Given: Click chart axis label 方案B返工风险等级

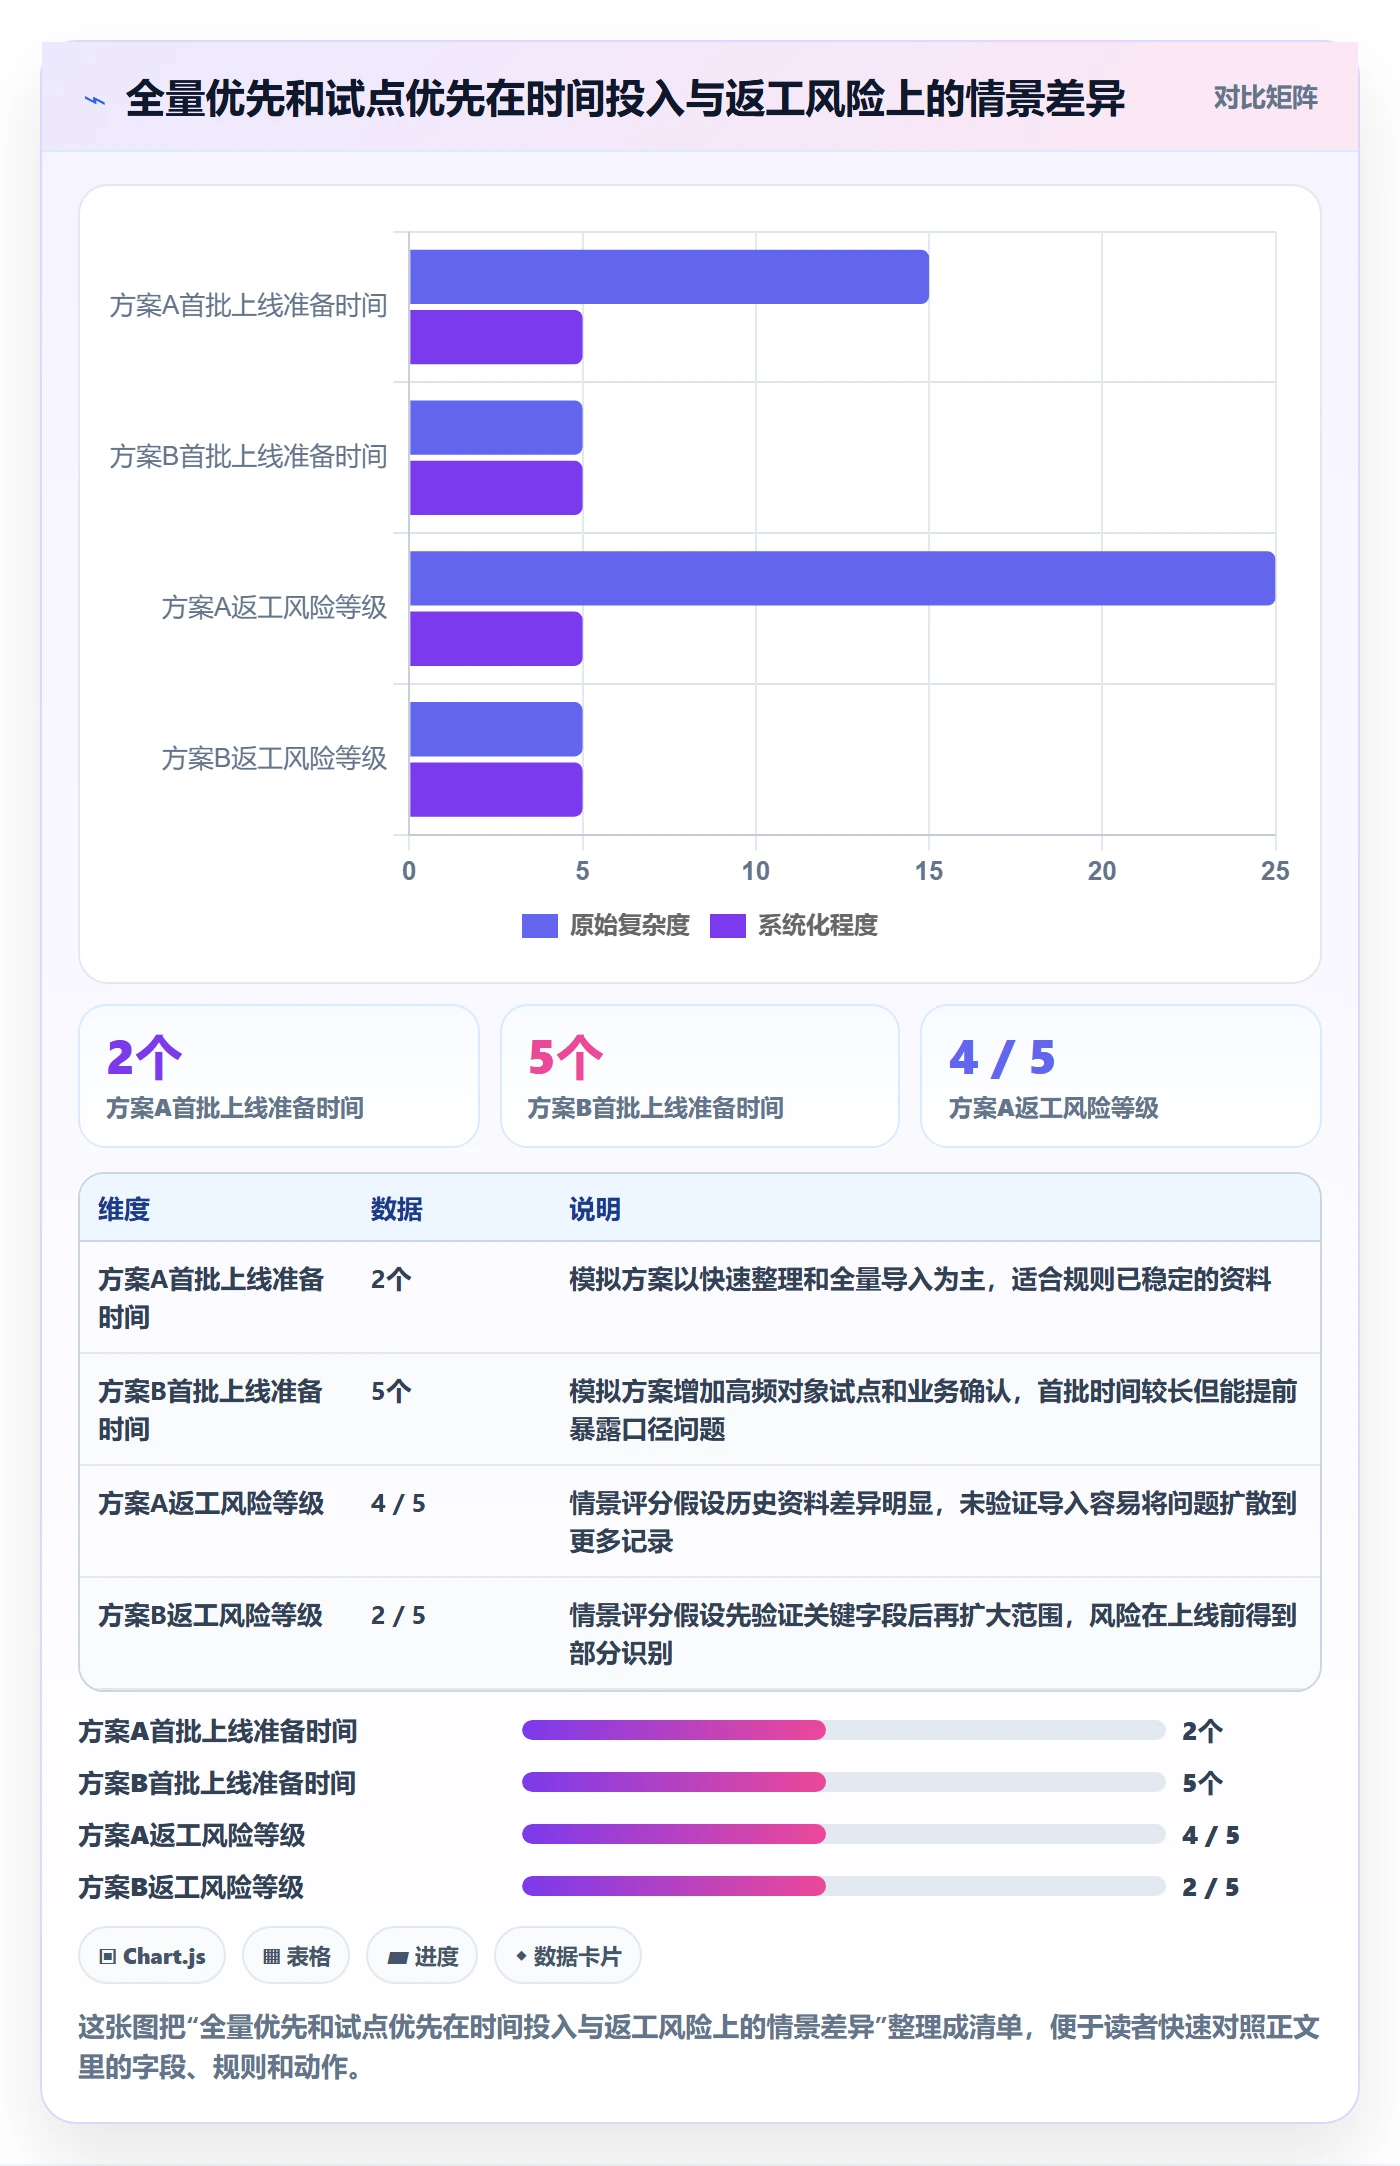Looking at the screenshot, I should (x=274, y=759).
